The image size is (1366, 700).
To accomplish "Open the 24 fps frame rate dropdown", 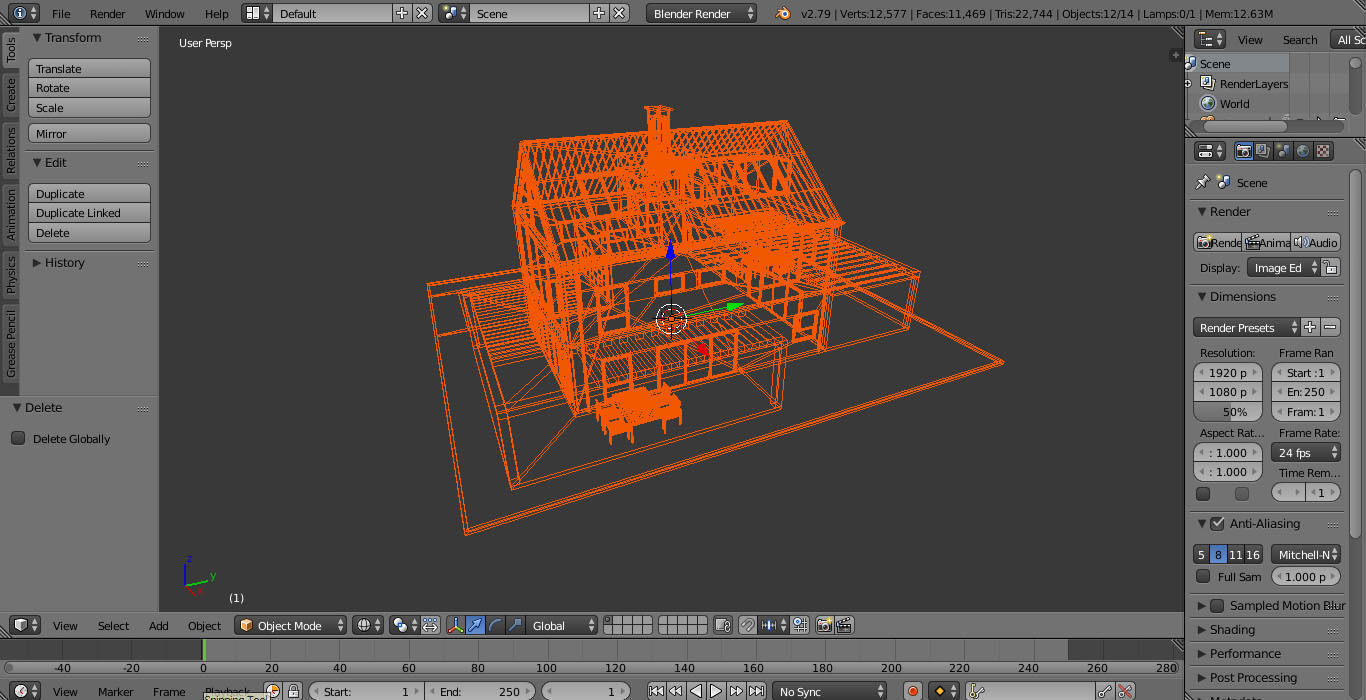I will pyautogui.click(x=1306, y=453).
